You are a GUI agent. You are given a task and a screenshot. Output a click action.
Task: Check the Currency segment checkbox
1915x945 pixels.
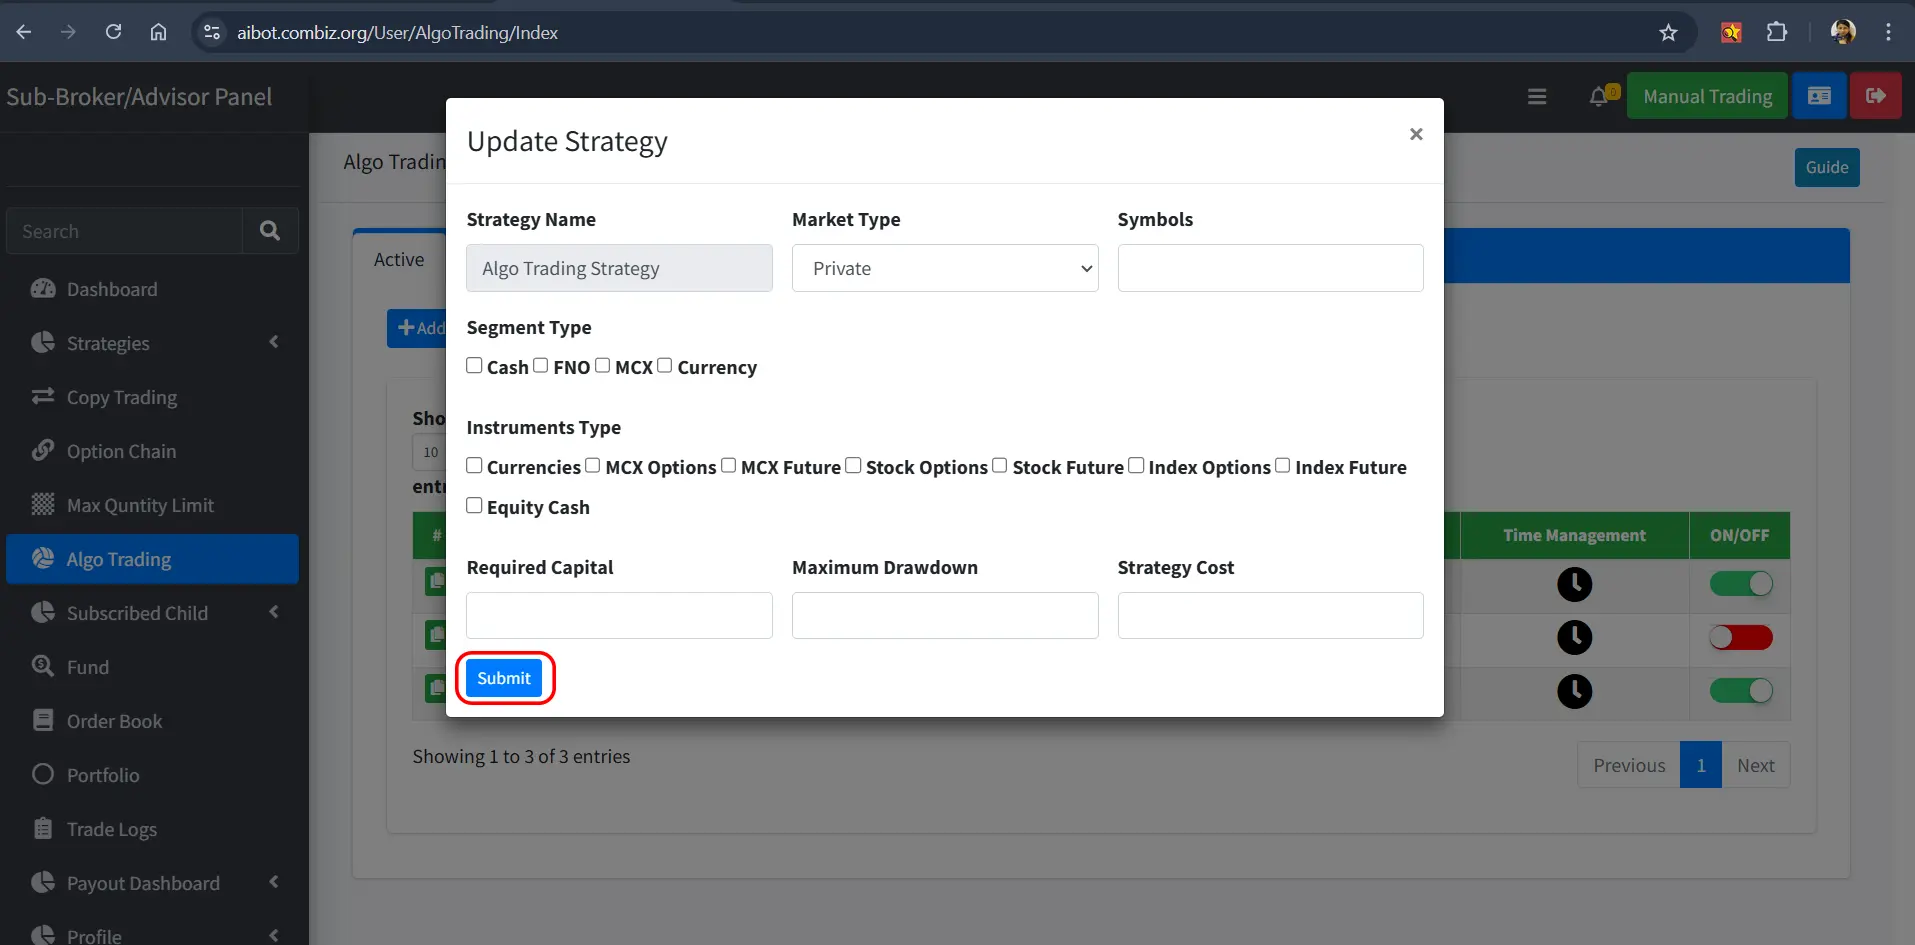coord(664,365)
